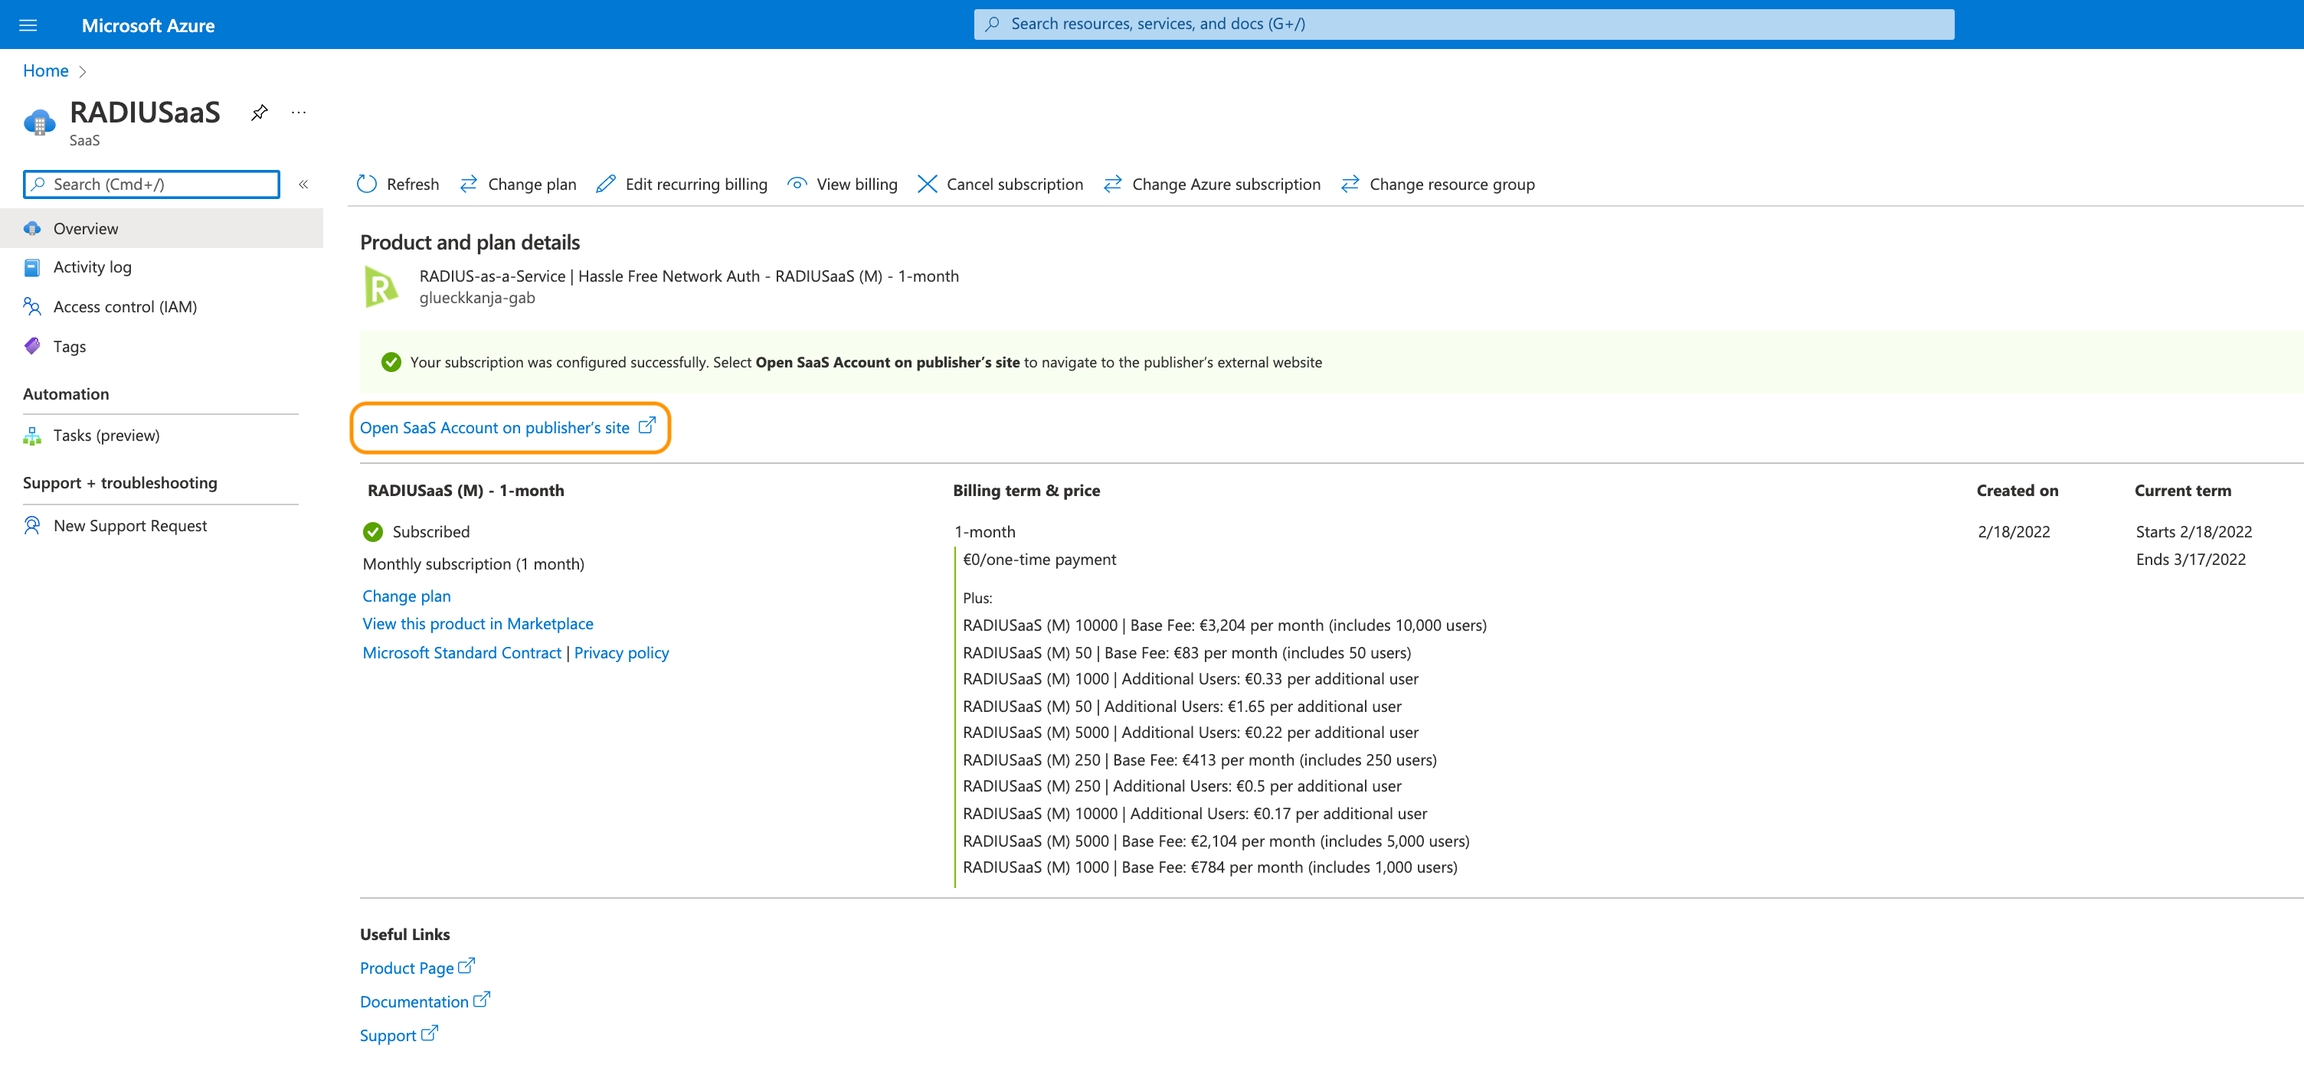The image size is (2304, 1084).
Task: Open the ellipsis more options menu
Action: tap(298, 112)
